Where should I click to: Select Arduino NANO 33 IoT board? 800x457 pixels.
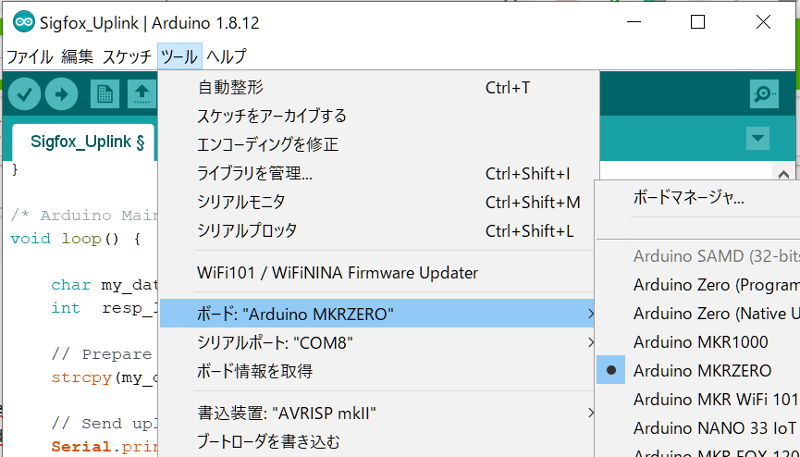pos(698,427)
